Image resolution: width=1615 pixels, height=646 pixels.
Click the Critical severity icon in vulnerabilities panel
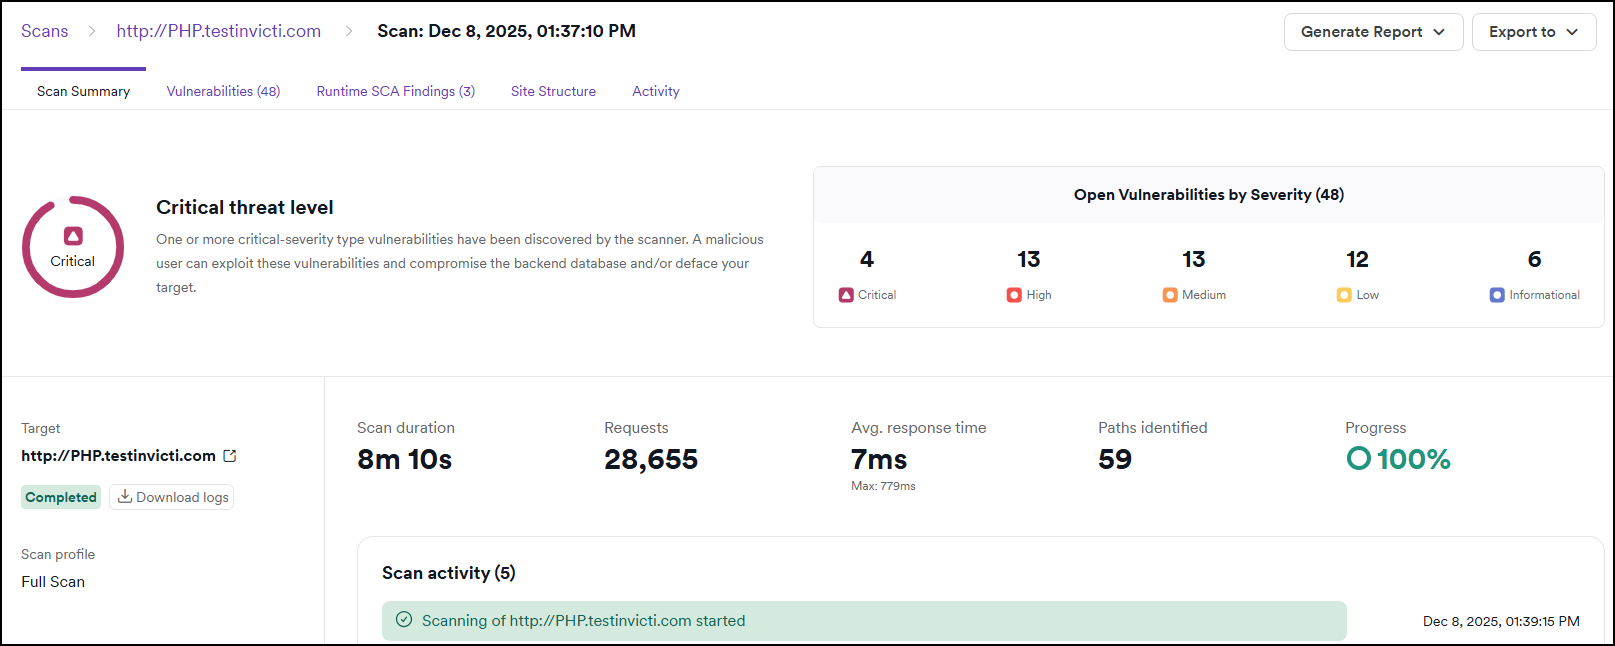click(846, 295)
